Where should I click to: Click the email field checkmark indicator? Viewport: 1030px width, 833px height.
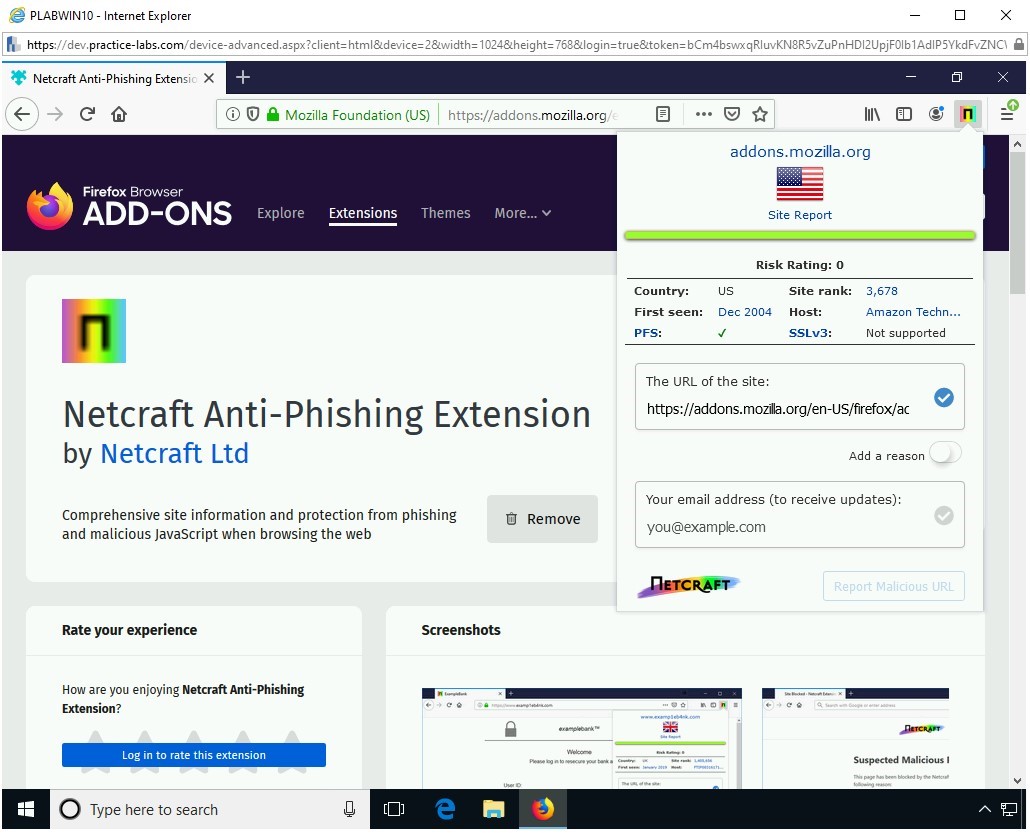(943, 516)
